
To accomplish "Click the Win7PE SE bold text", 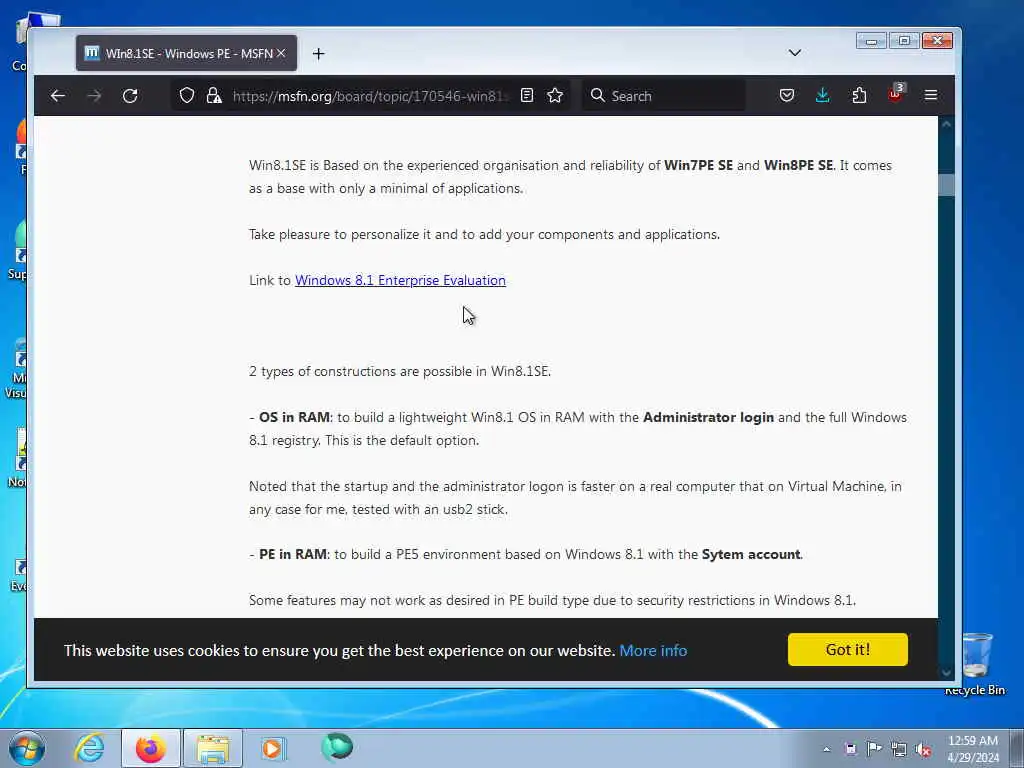I will pyautogui.click(x=698, y=165).
